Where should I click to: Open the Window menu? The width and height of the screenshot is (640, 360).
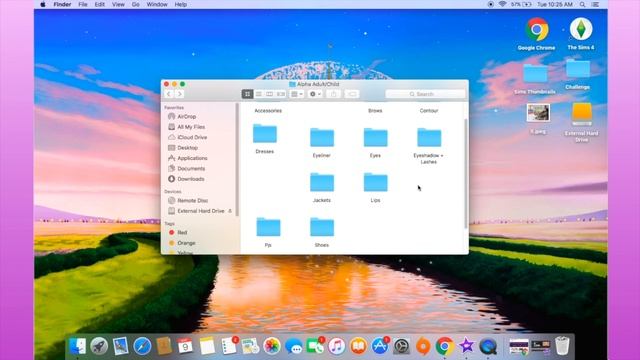click(x=157, y=4)
